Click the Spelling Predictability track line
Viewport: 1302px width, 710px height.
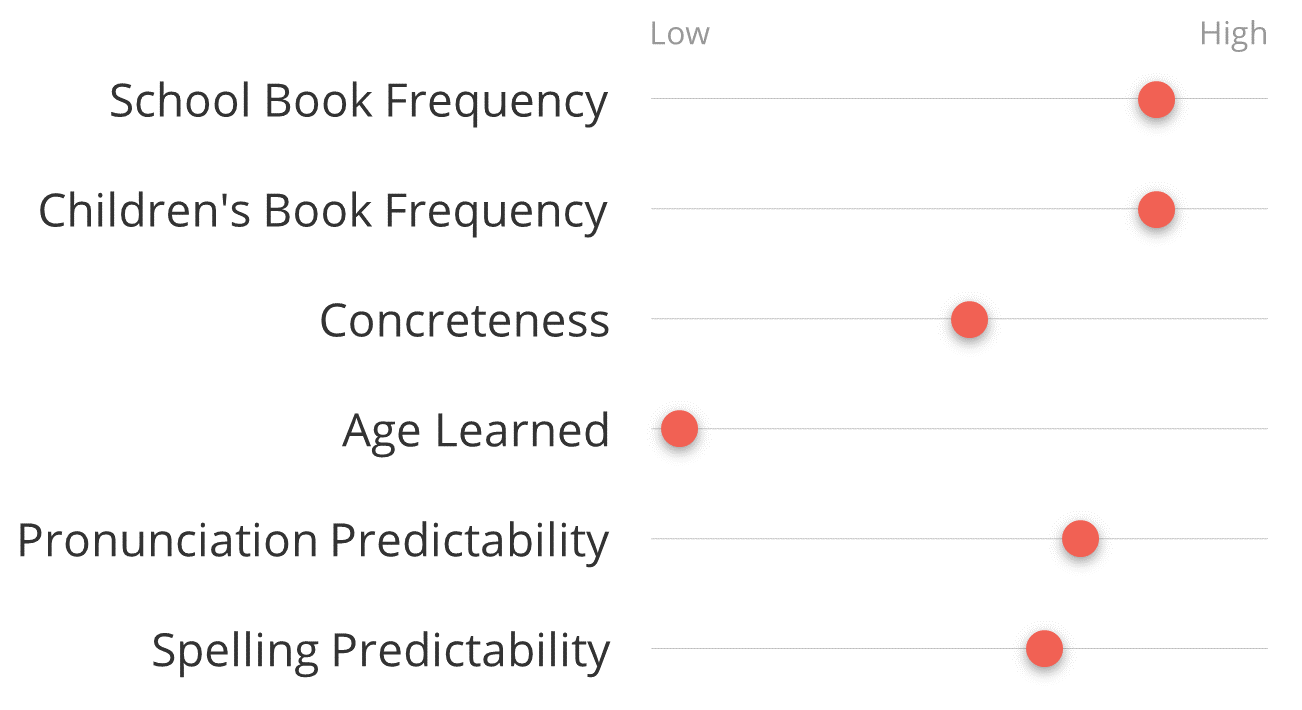(959, 648)
